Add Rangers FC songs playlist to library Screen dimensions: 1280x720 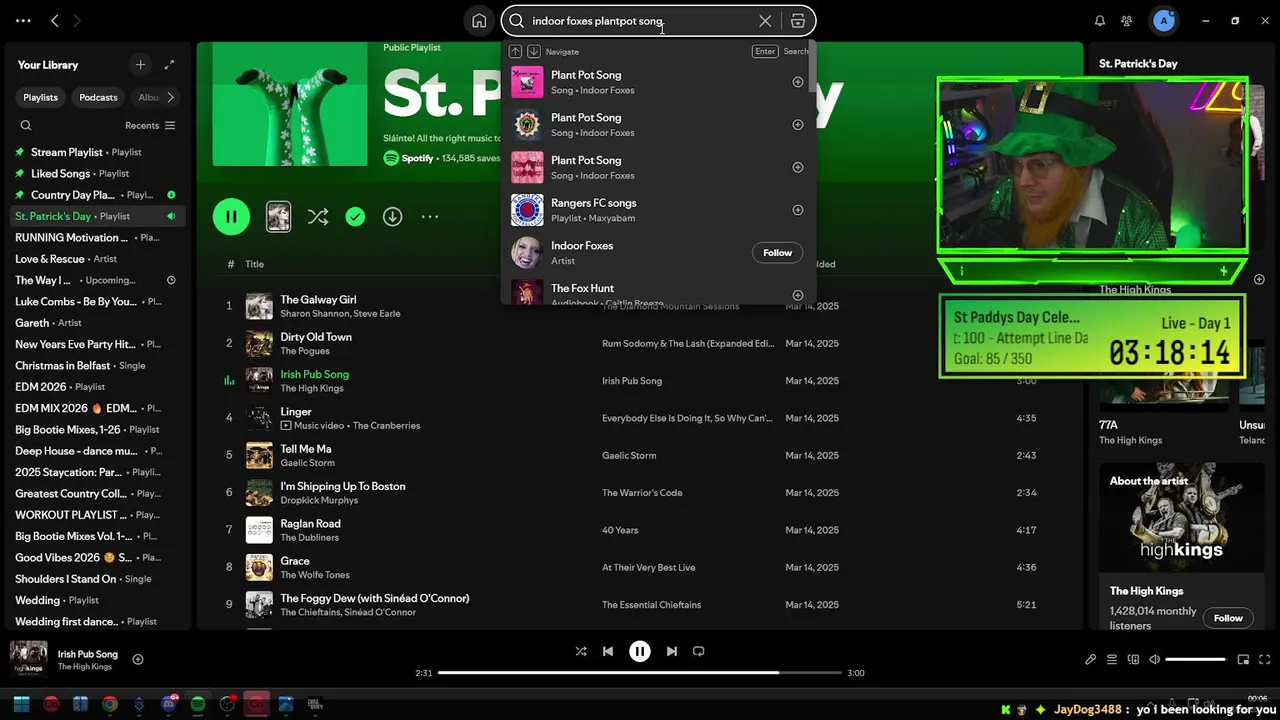point(798,210)
